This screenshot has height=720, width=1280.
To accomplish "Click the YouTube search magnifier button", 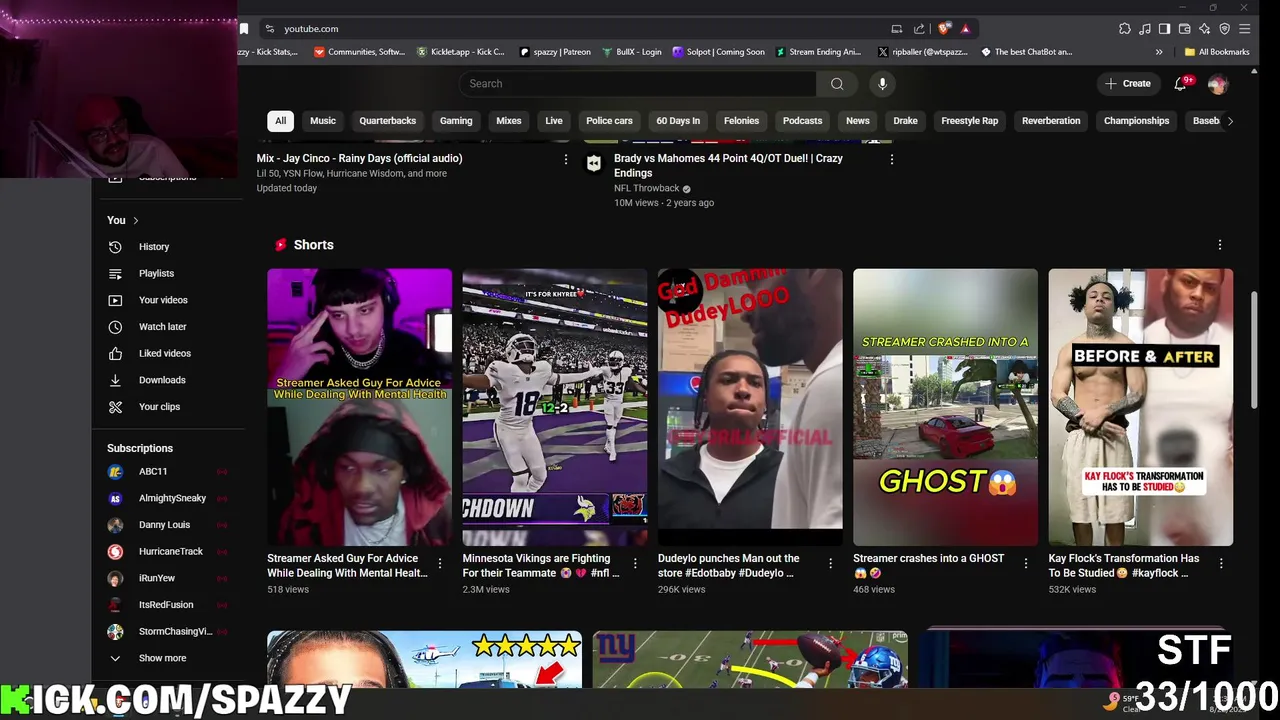I will coord(837,84).
